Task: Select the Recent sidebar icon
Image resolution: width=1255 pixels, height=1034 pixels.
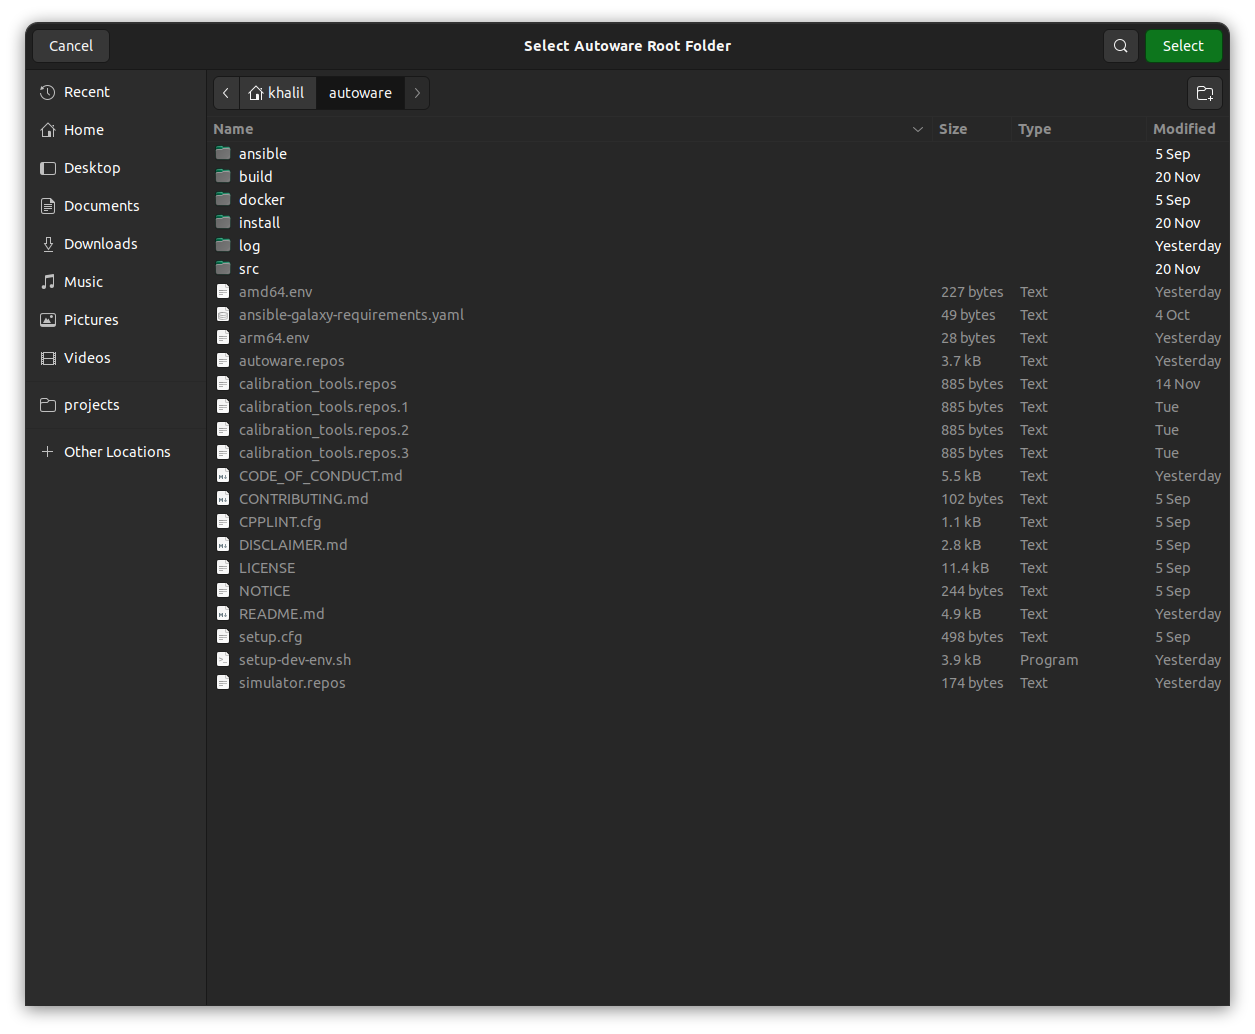Action: click(47, 91)
